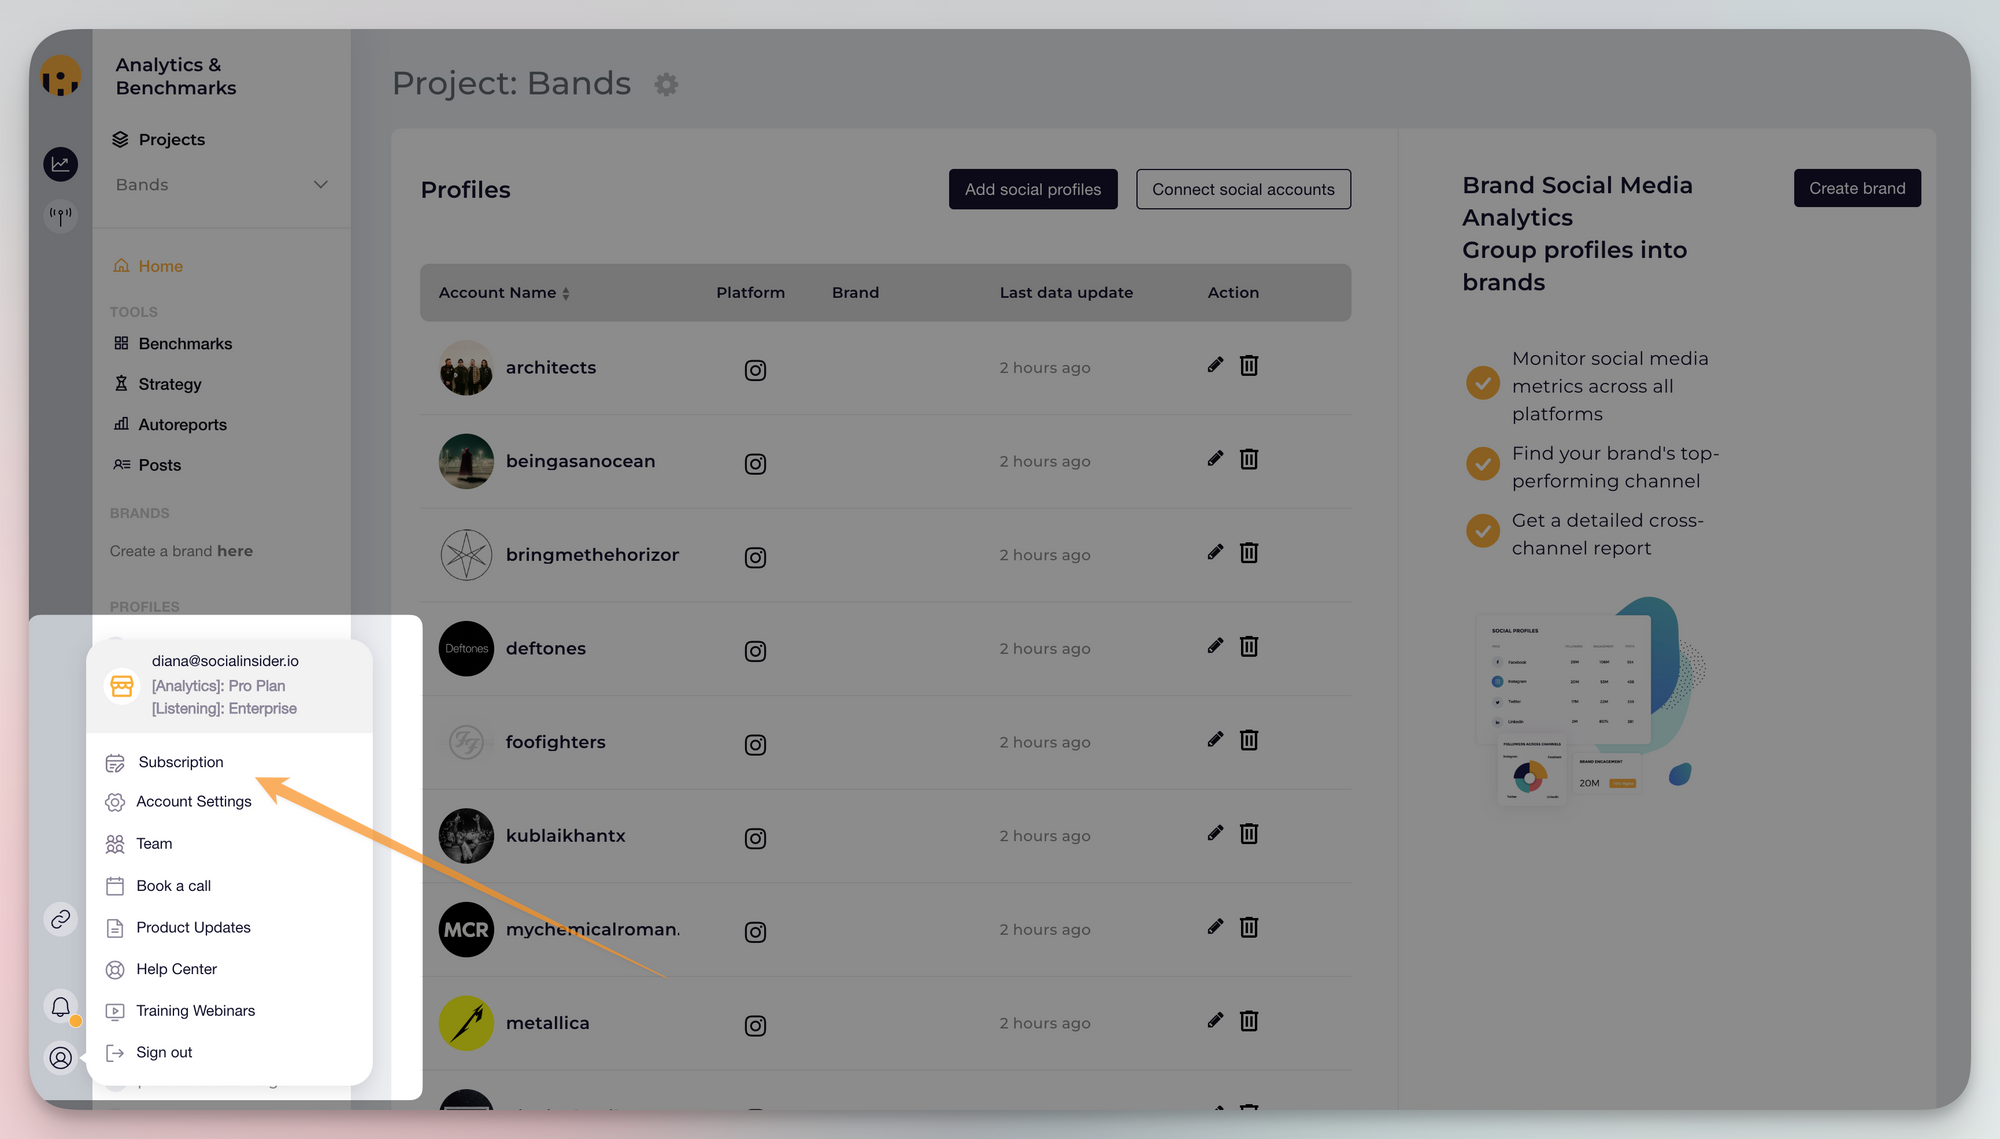Open the notifications bell icon
The height and width of the screenshot is (1139, 2000).
61,1007
